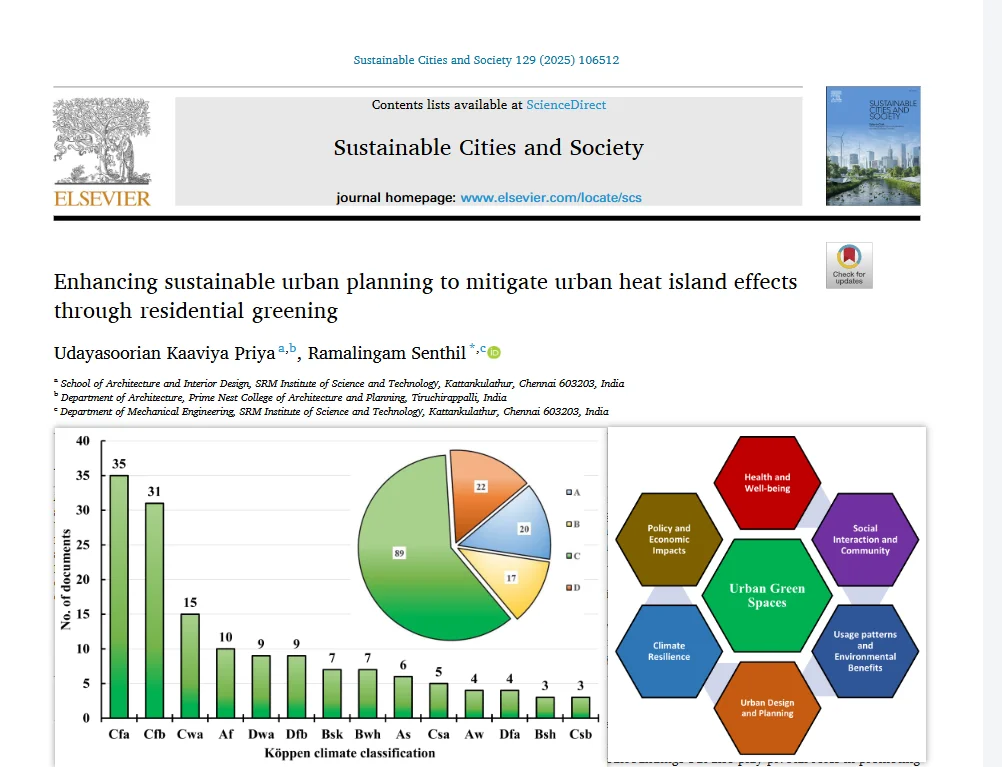Viewport: 1002px width, 767px height.
Task: Click the School of Architecture affiliation line
Action: [x=339, y=384]
